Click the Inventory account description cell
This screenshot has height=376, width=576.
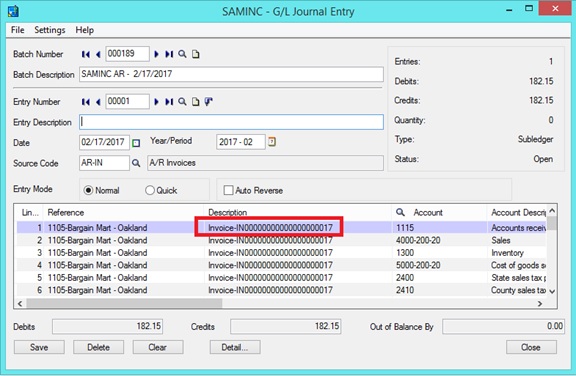pos(517,253)
